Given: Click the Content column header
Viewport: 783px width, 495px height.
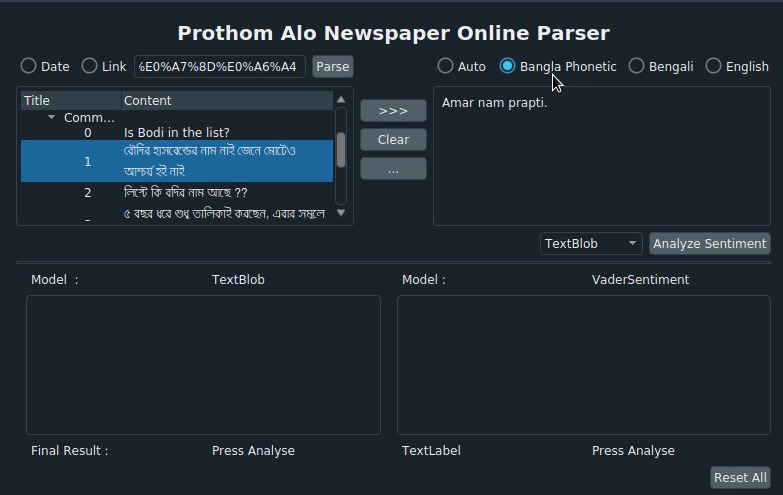Looking at the screenshot, I should click(x=227, y=100).
